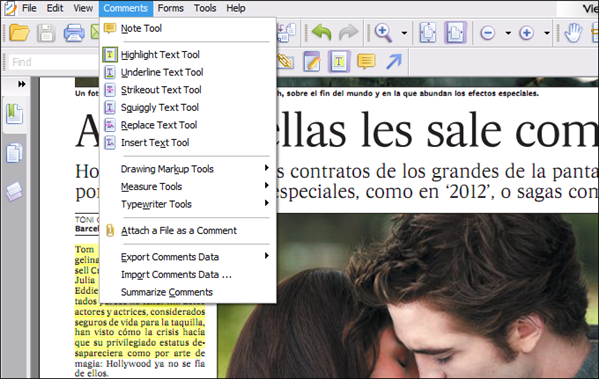
Task: Click the headline text 'ellas les sale'
Action: tap(389, 130)
